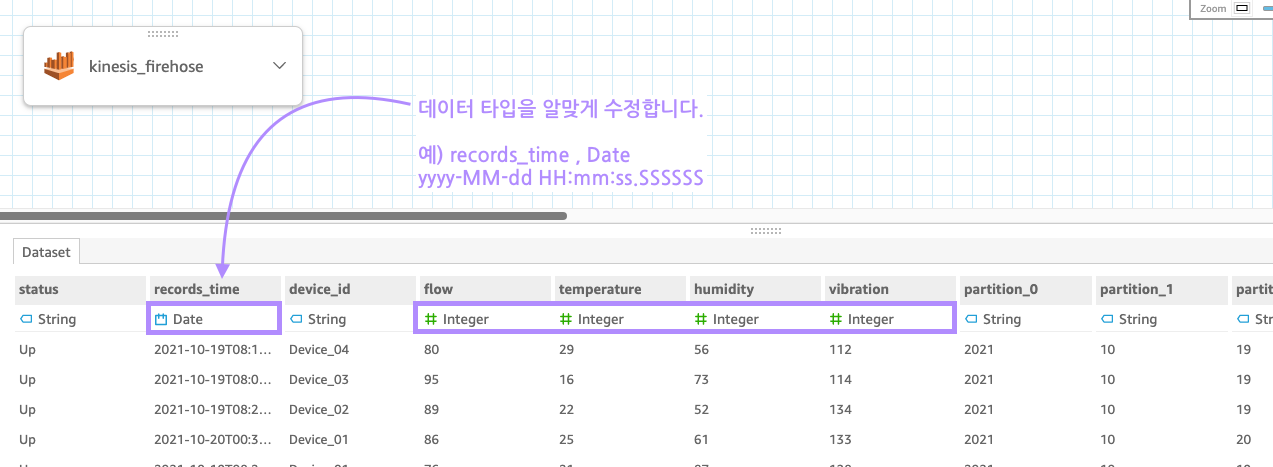Click the vibration value 112
Image resolution: width=1273 pixels, height=467 pixels.
point(840,350)
